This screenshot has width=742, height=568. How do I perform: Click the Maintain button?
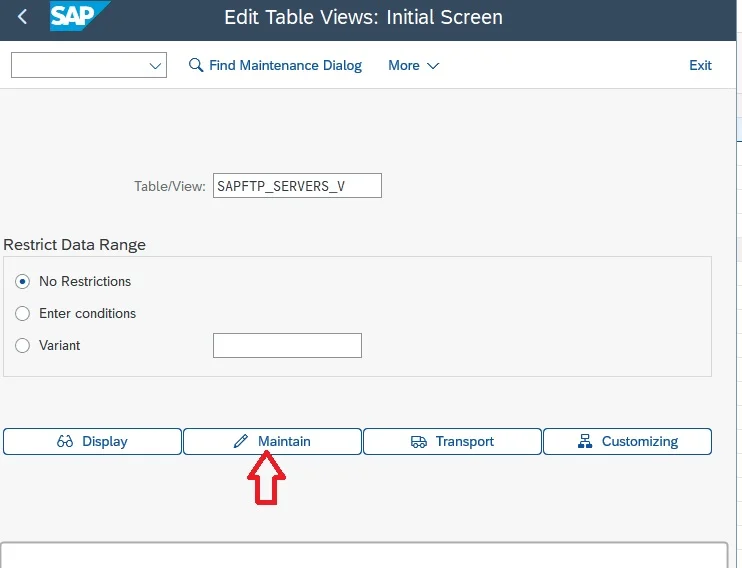272,442
